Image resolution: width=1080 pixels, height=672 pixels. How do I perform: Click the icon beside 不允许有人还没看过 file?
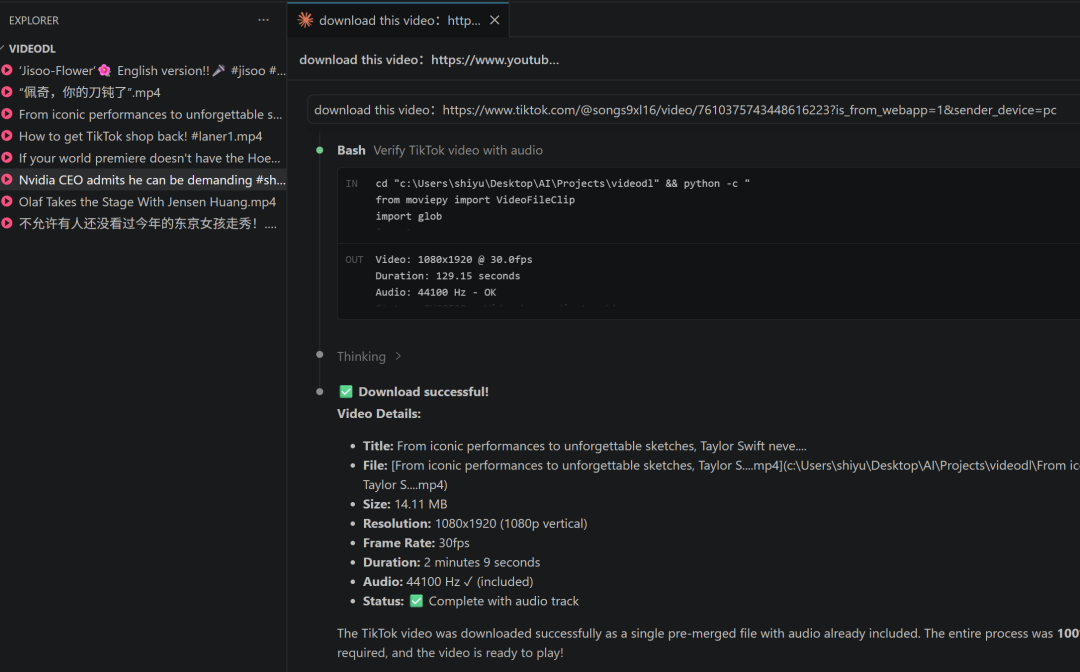[7, 224]
